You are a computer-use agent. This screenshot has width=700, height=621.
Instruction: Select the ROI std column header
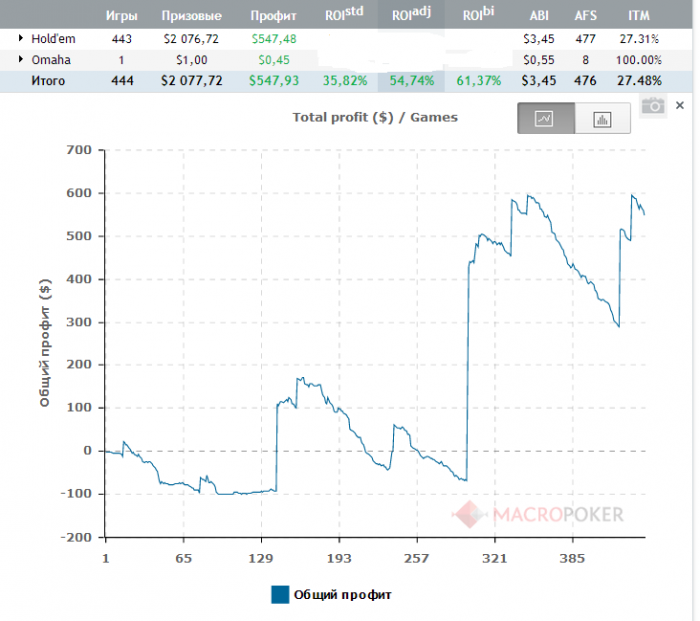pyautogui.click(x=344, y=14)
